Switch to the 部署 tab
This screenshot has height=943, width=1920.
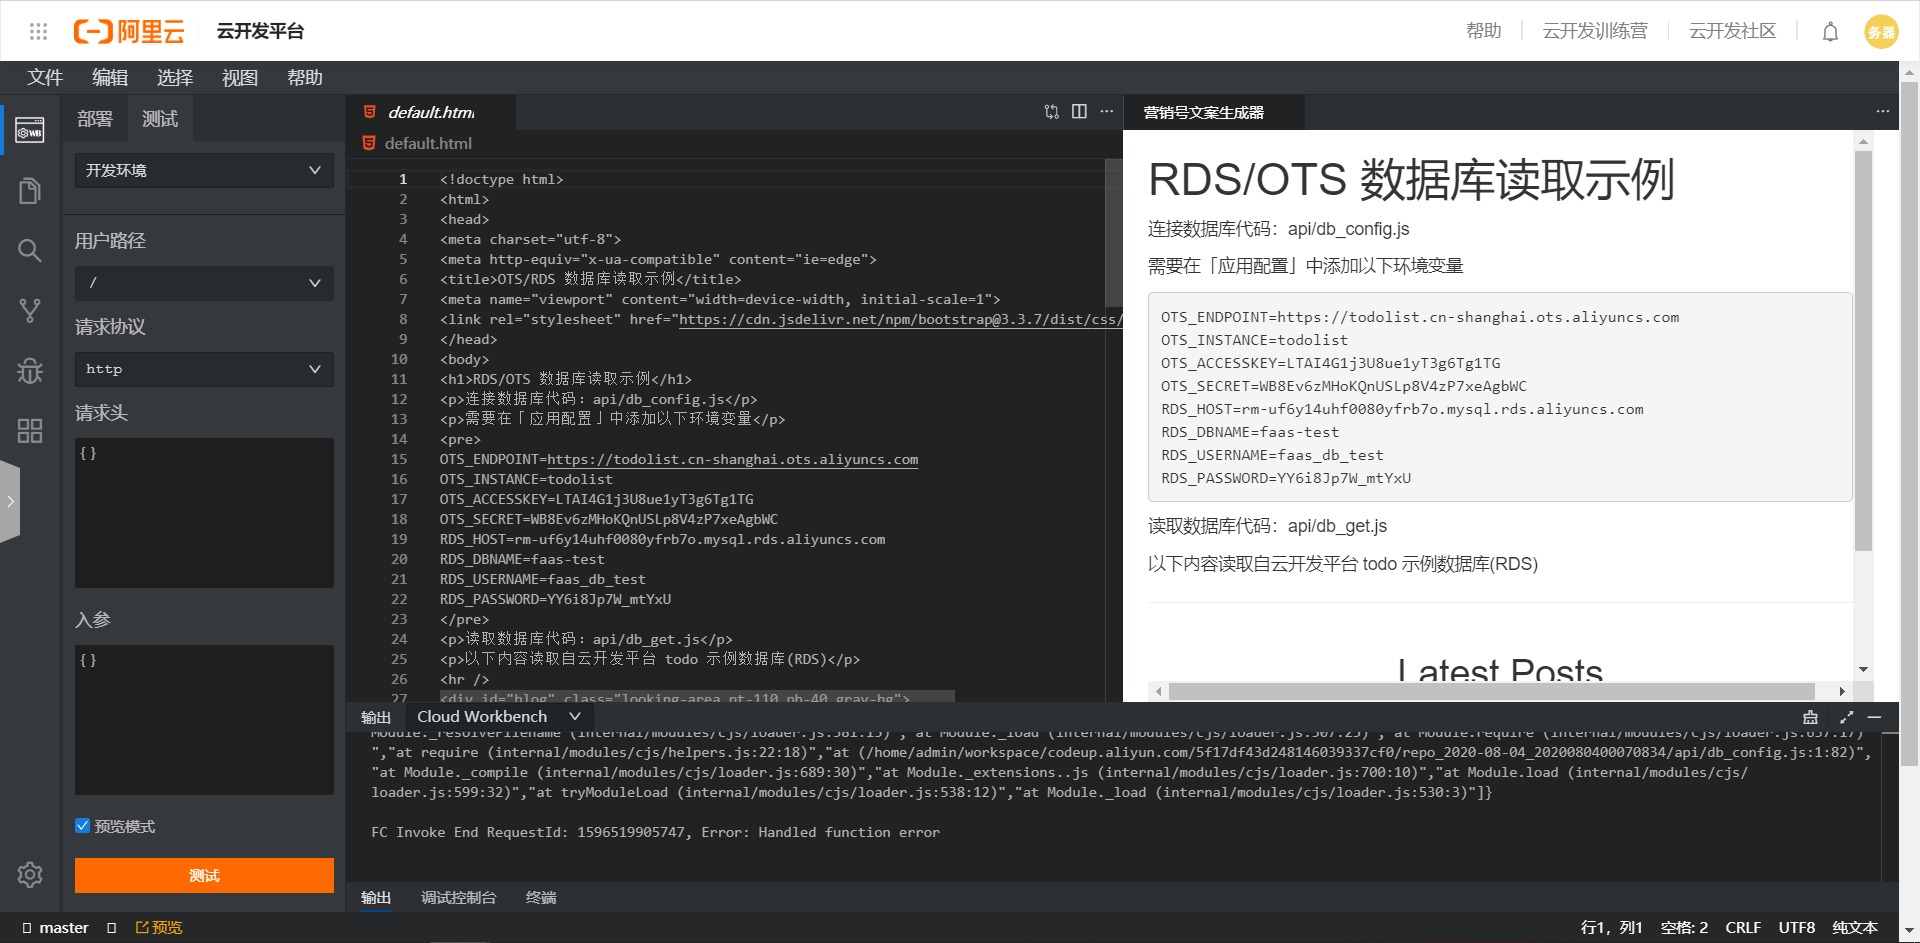click(x=95, y=119)
